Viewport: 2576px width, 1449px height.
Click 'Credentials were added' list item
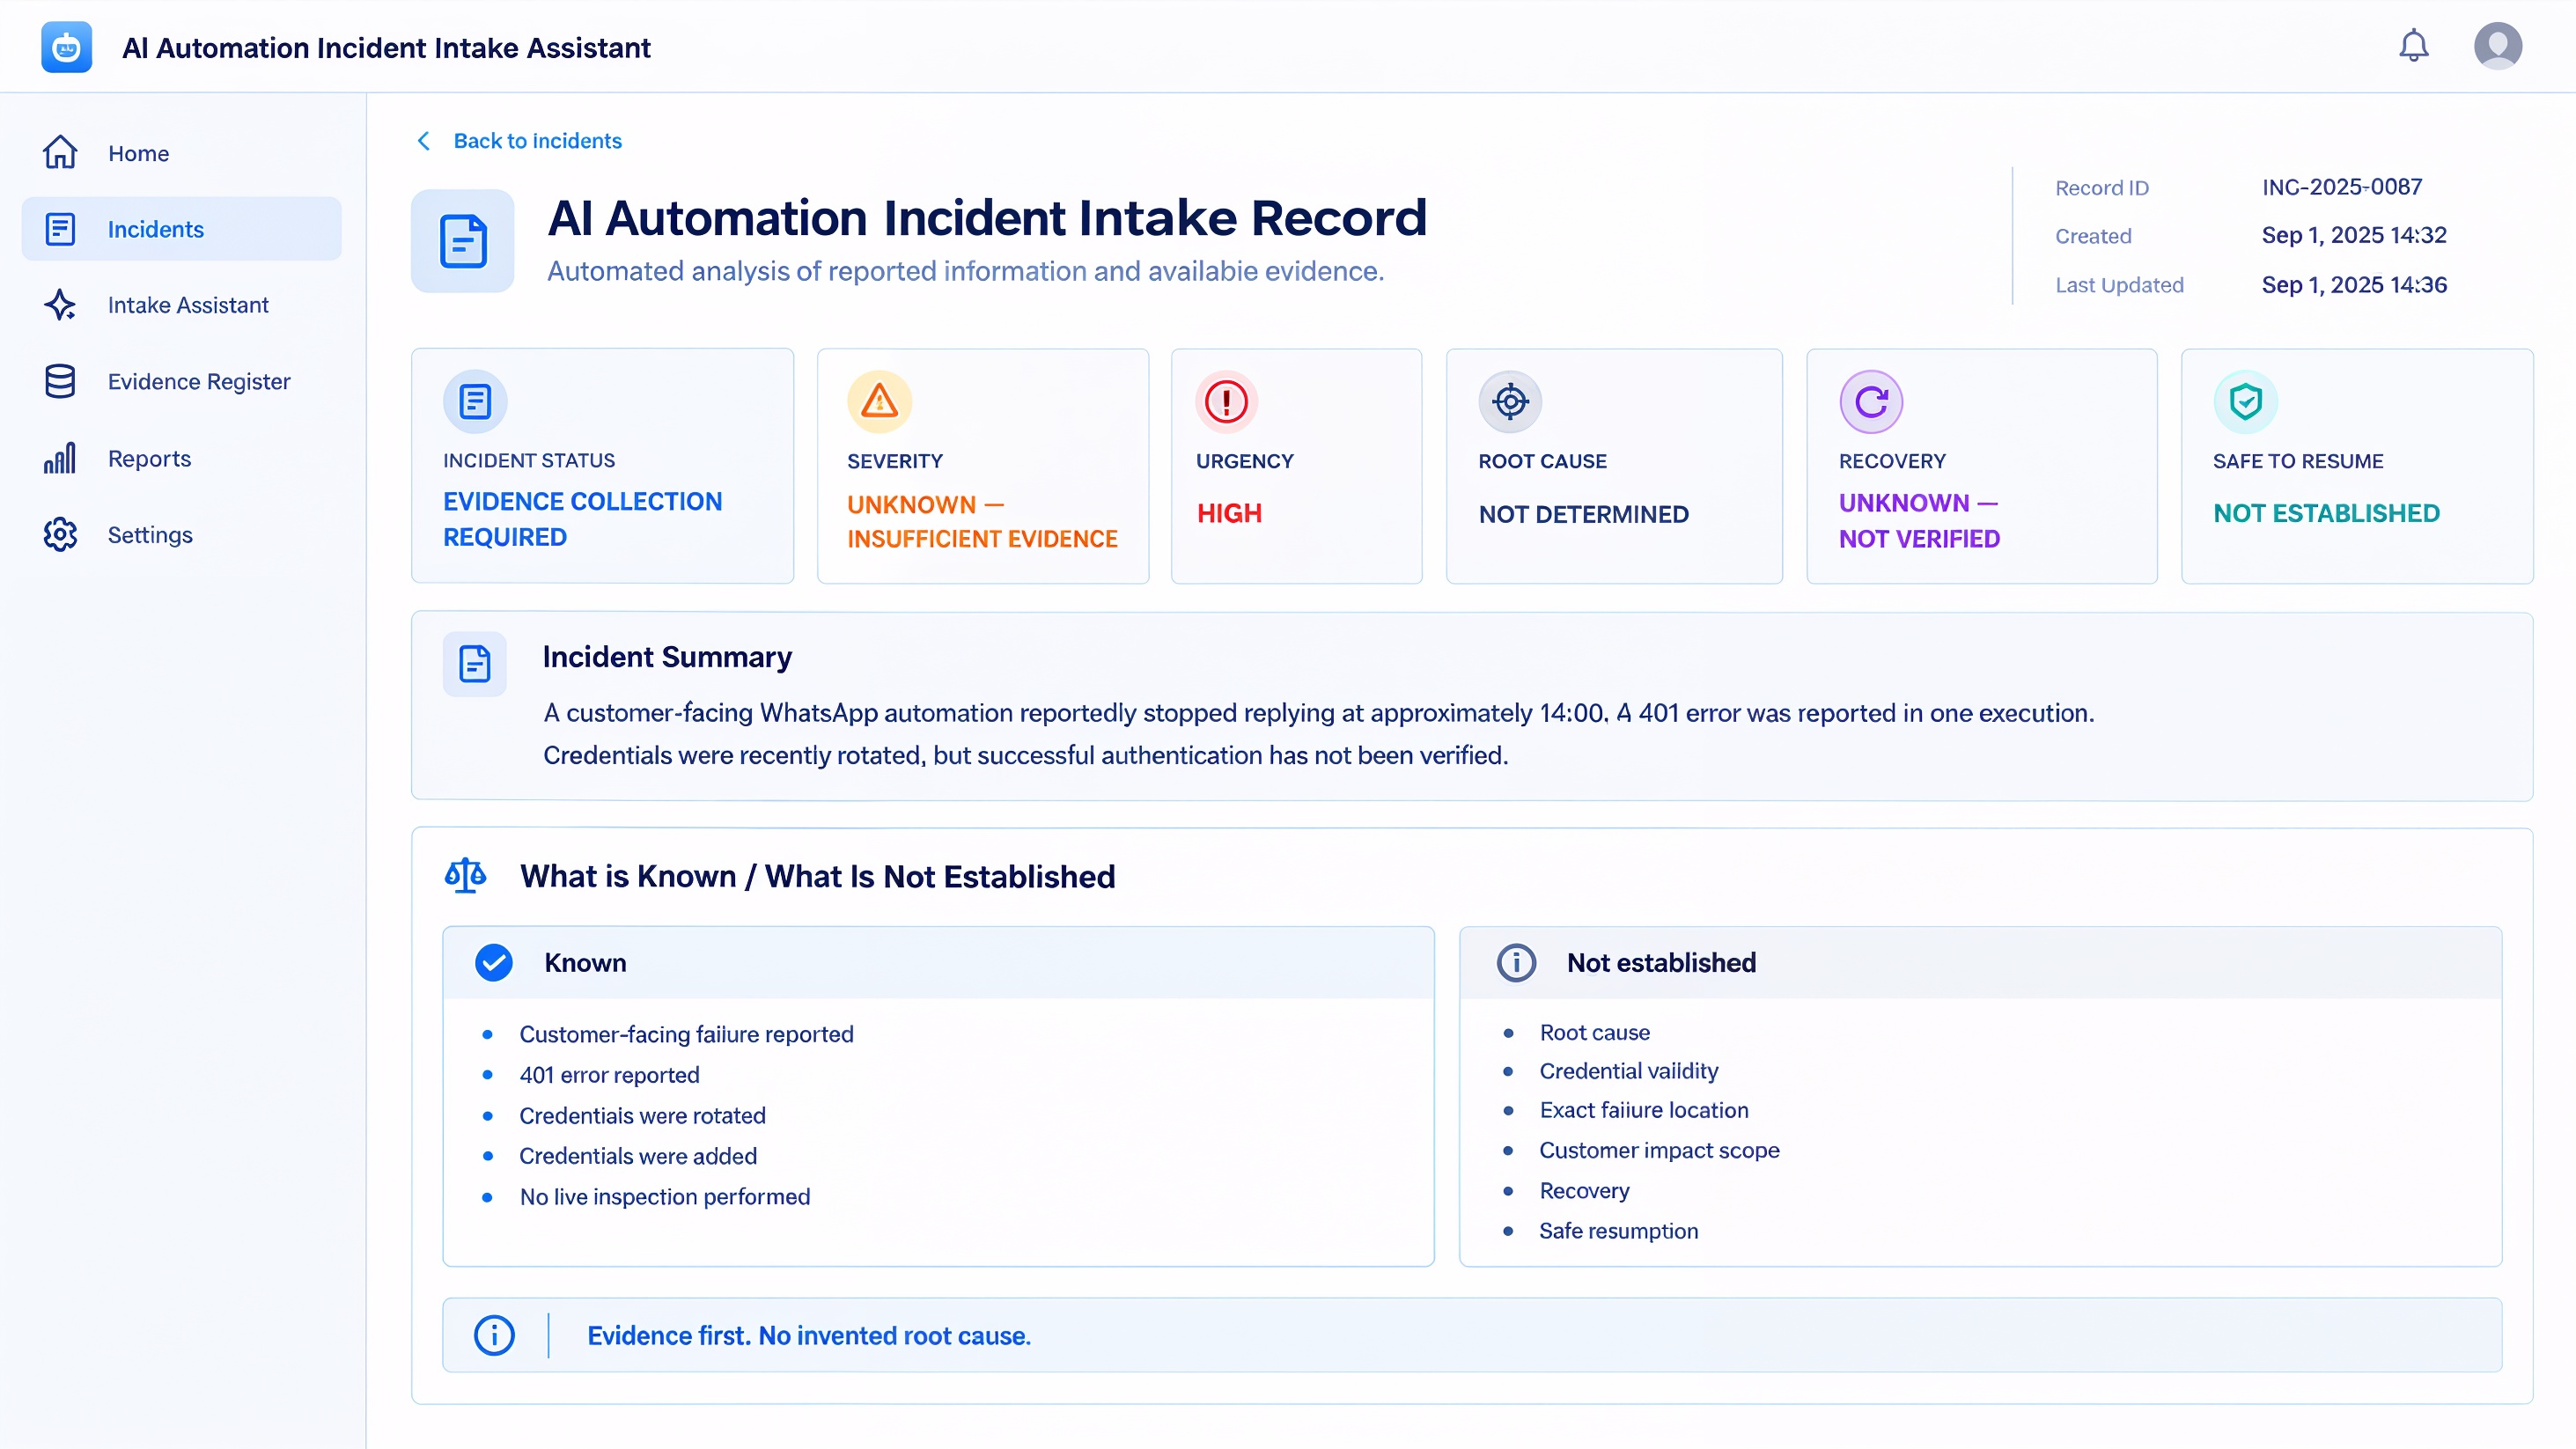click(638, 1156)
